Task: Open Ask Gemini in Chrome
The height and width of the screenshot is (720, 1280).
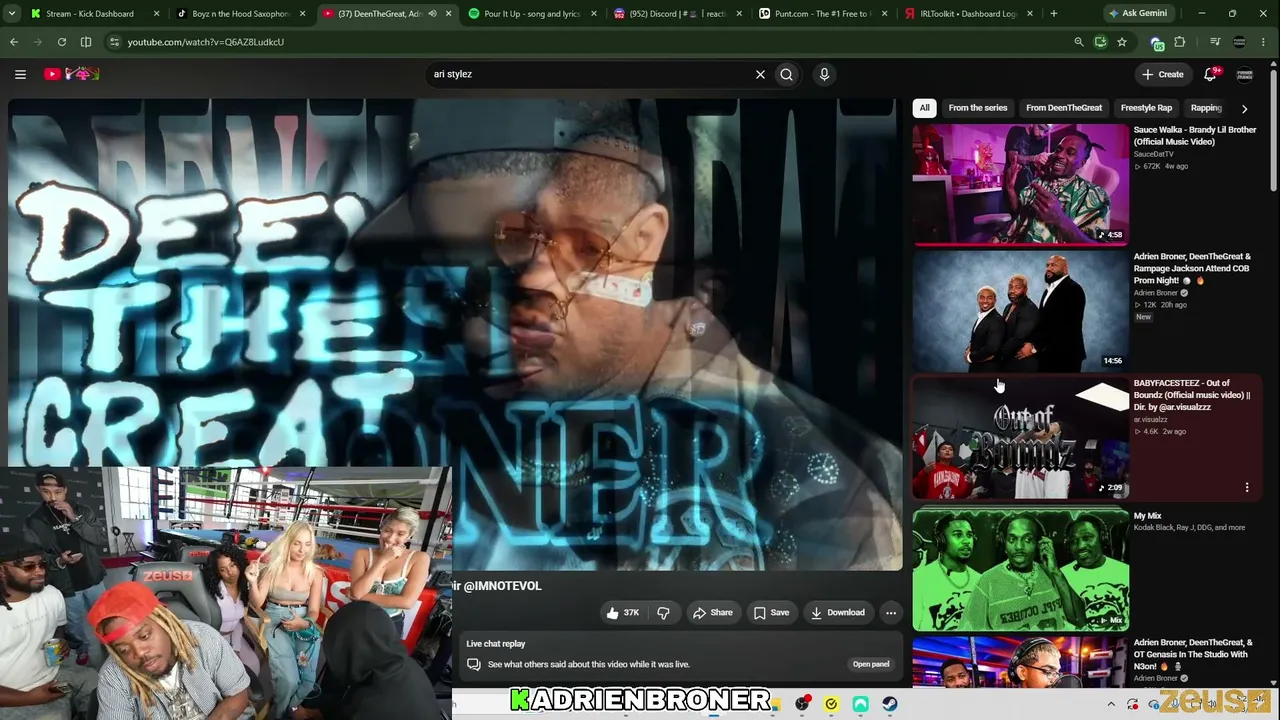Action: coord(1137,14)
